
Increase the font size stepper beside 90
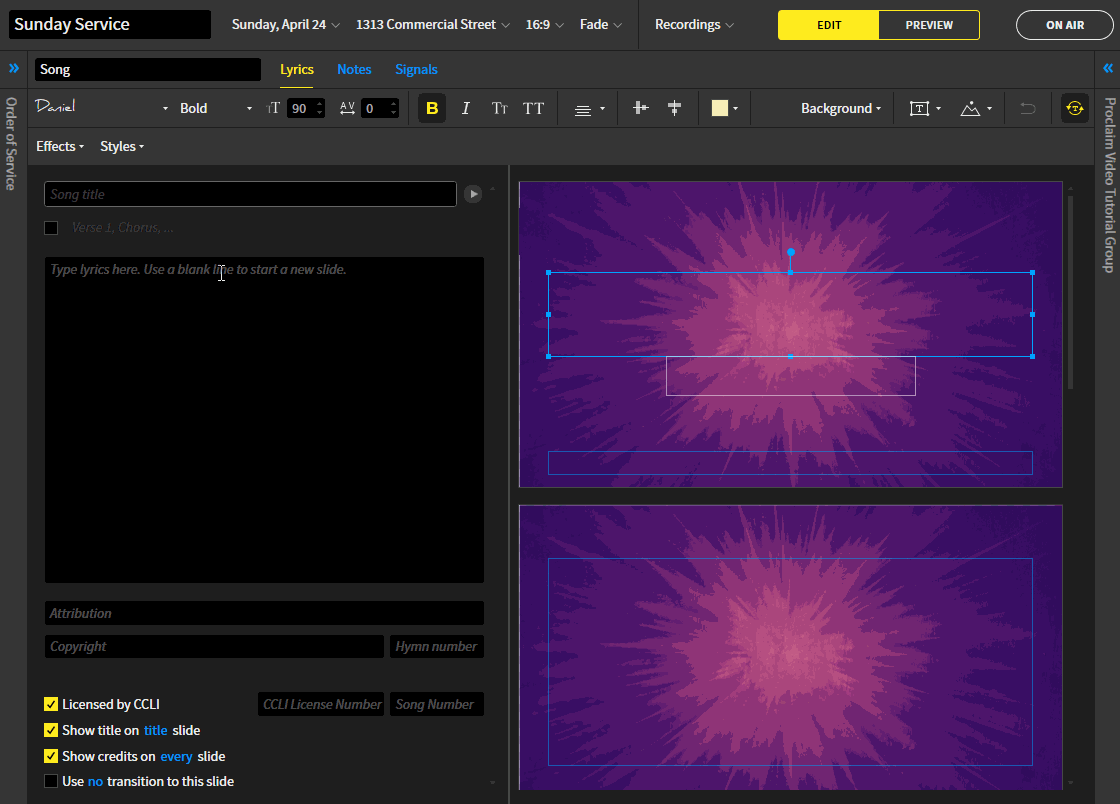click(x=319, y=104)
